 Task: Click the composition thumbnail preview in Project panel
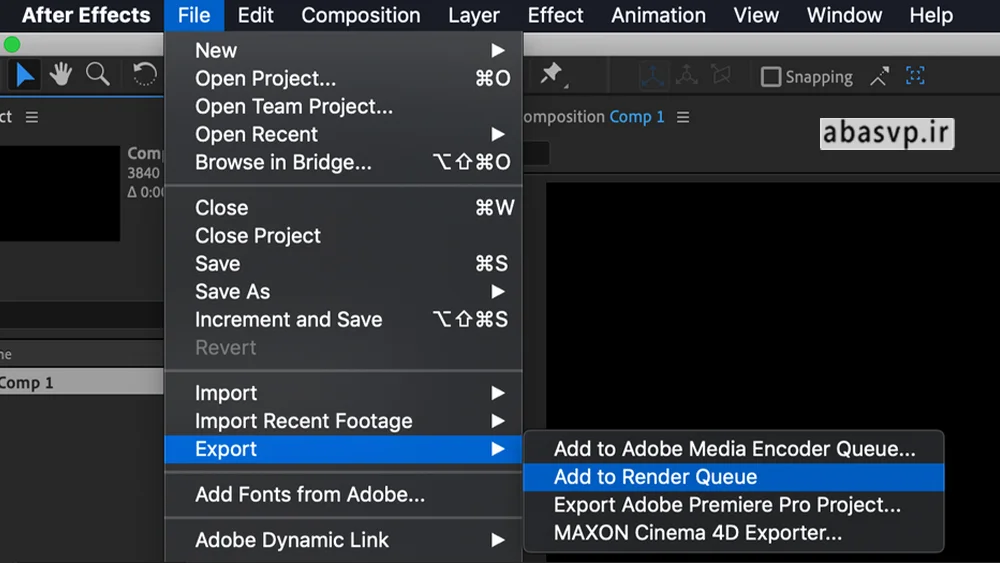click(60, 193)
